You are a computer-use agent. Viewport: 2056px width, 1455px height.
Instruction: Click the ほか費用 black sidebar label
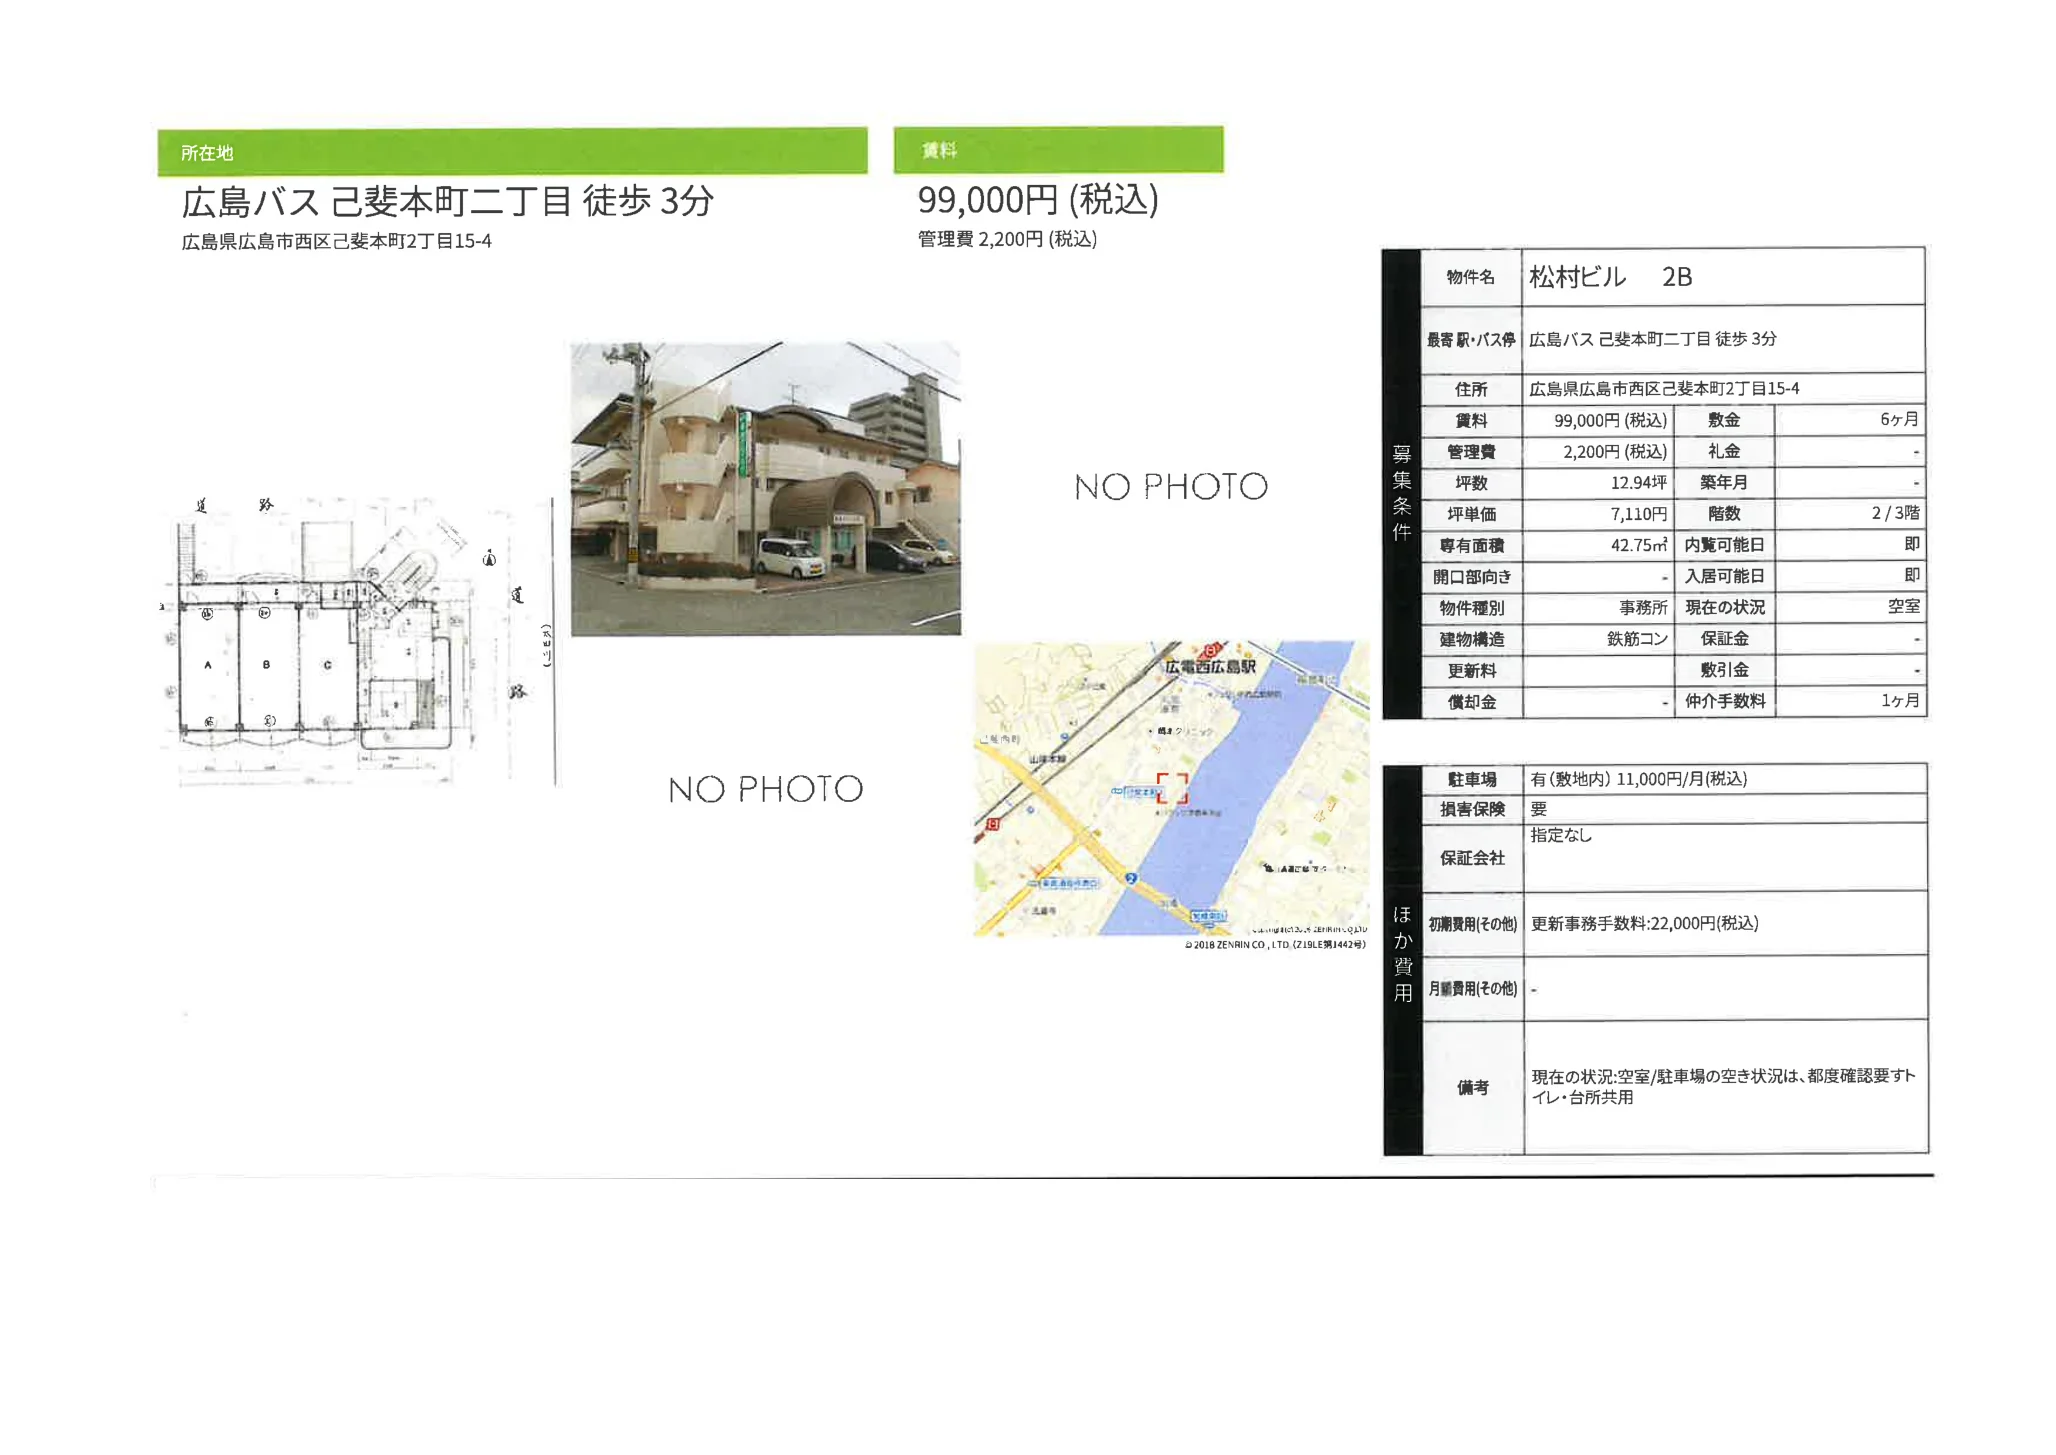coord(1402,953)
